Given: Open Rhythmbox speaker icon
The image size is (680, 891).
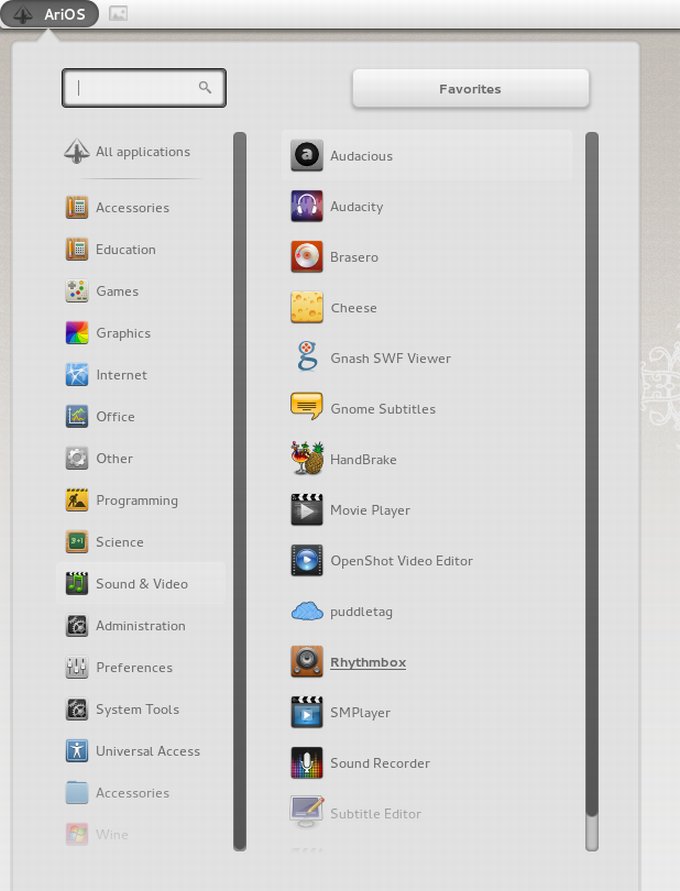Looking at the screenshot, I should click(x=307, y=662).
